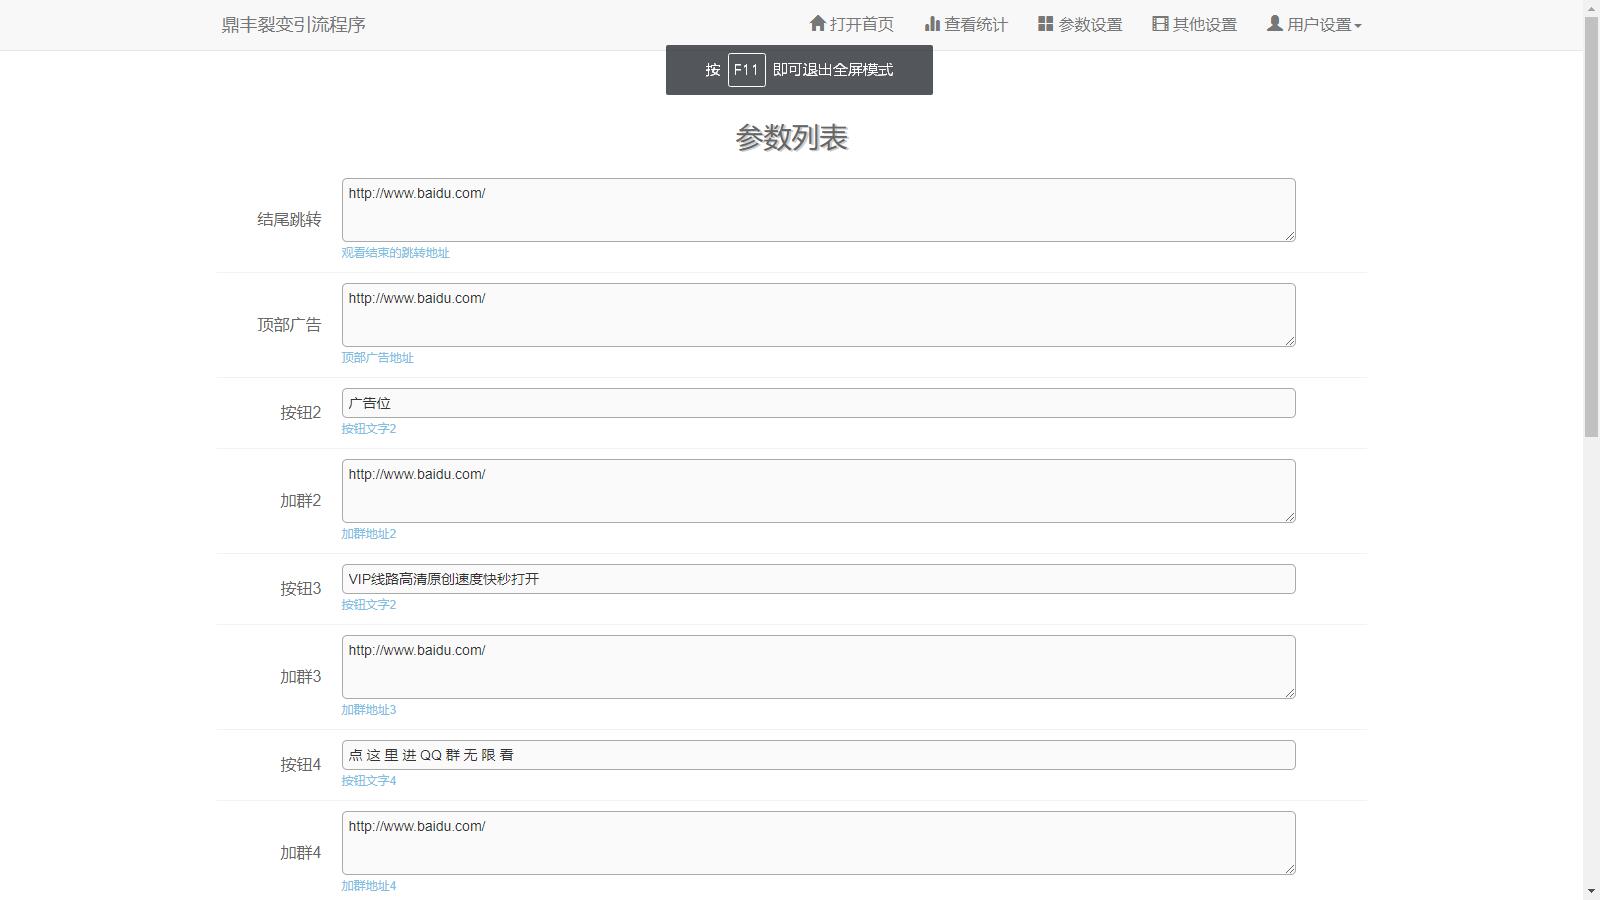Click the user icon for 用户设置

(1274, 23)
